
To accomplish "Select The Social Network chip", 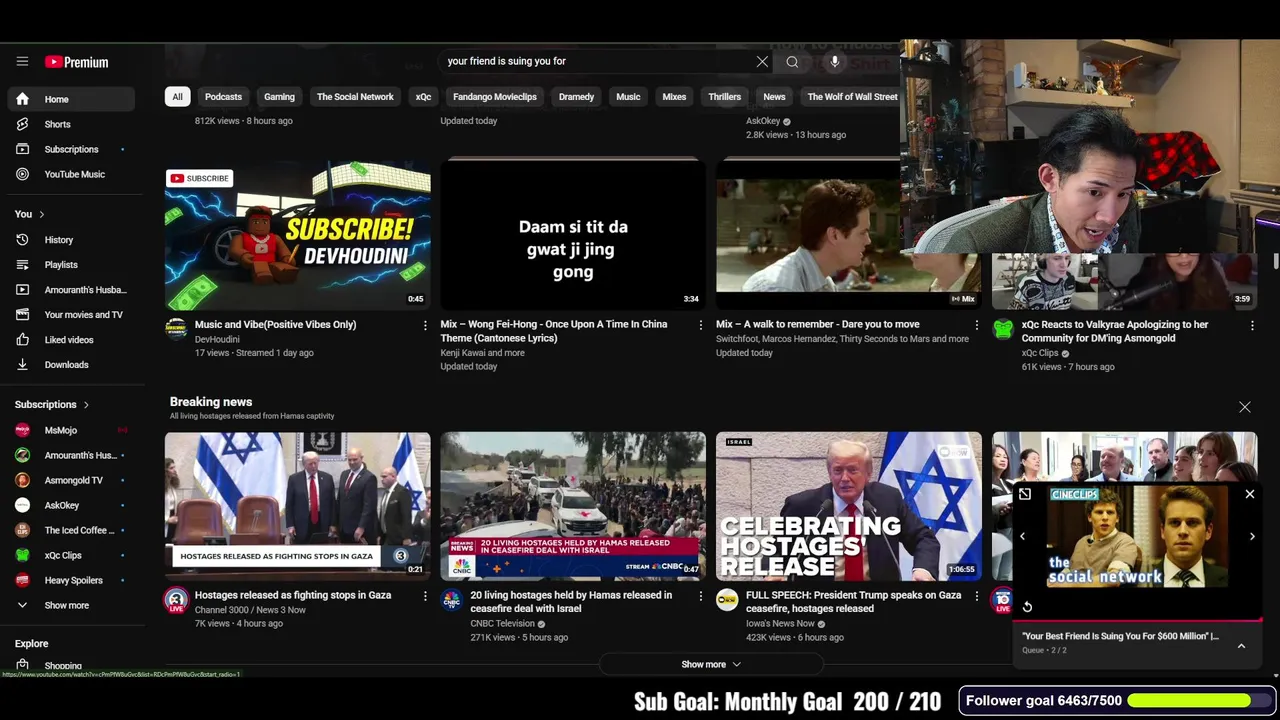I will point(355,97).
